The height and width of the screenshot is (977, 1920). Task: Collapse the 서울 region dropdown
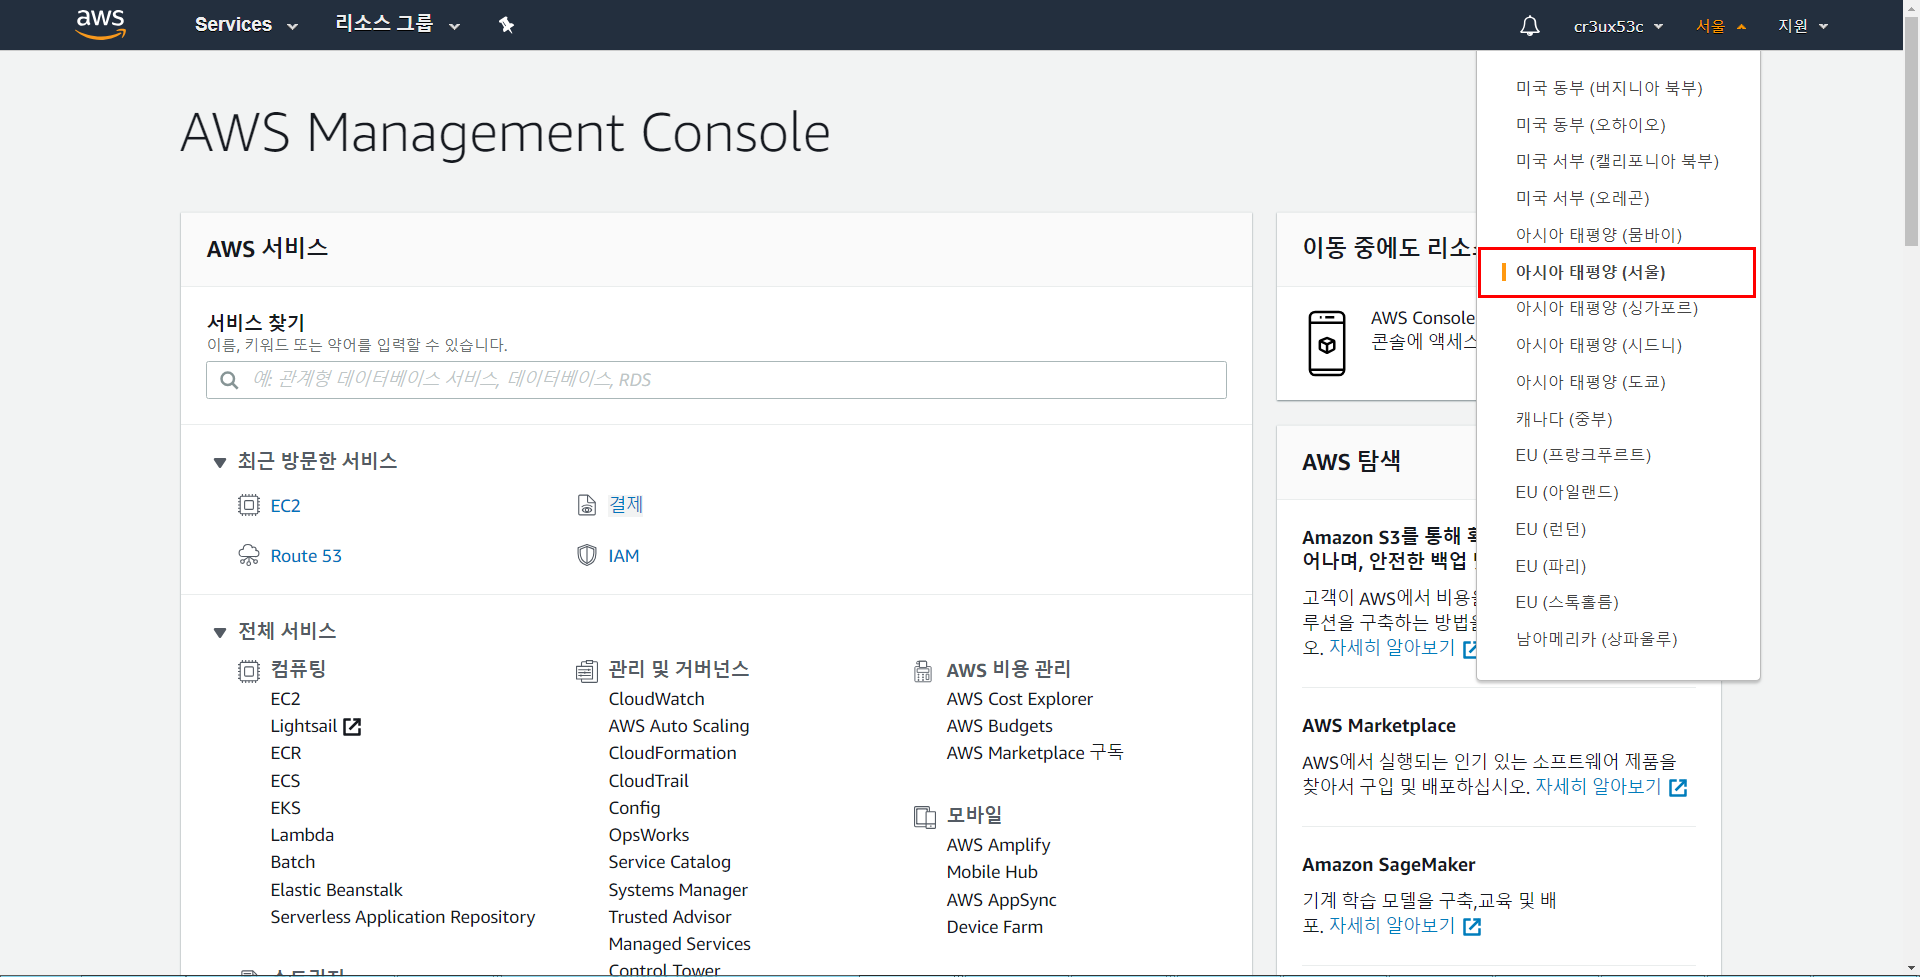click(x=1720, y=26)
